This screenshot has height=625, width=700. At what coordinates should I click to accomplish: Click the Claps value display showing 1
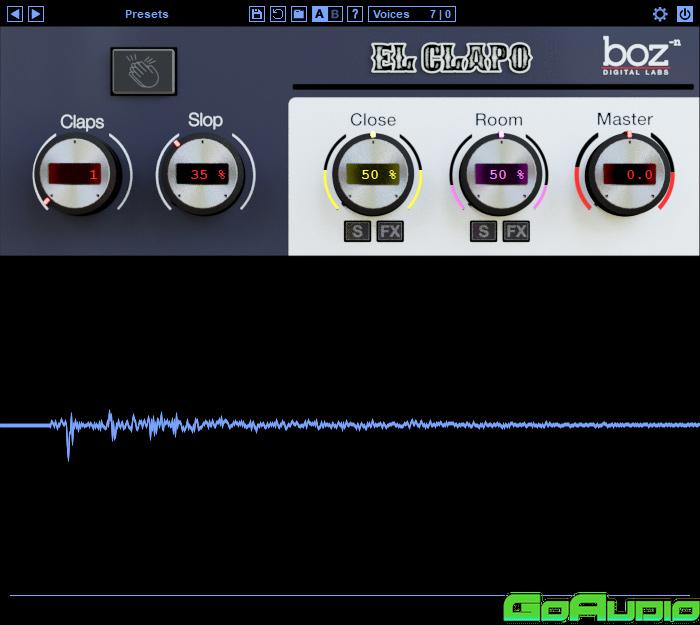coord(75,174)
